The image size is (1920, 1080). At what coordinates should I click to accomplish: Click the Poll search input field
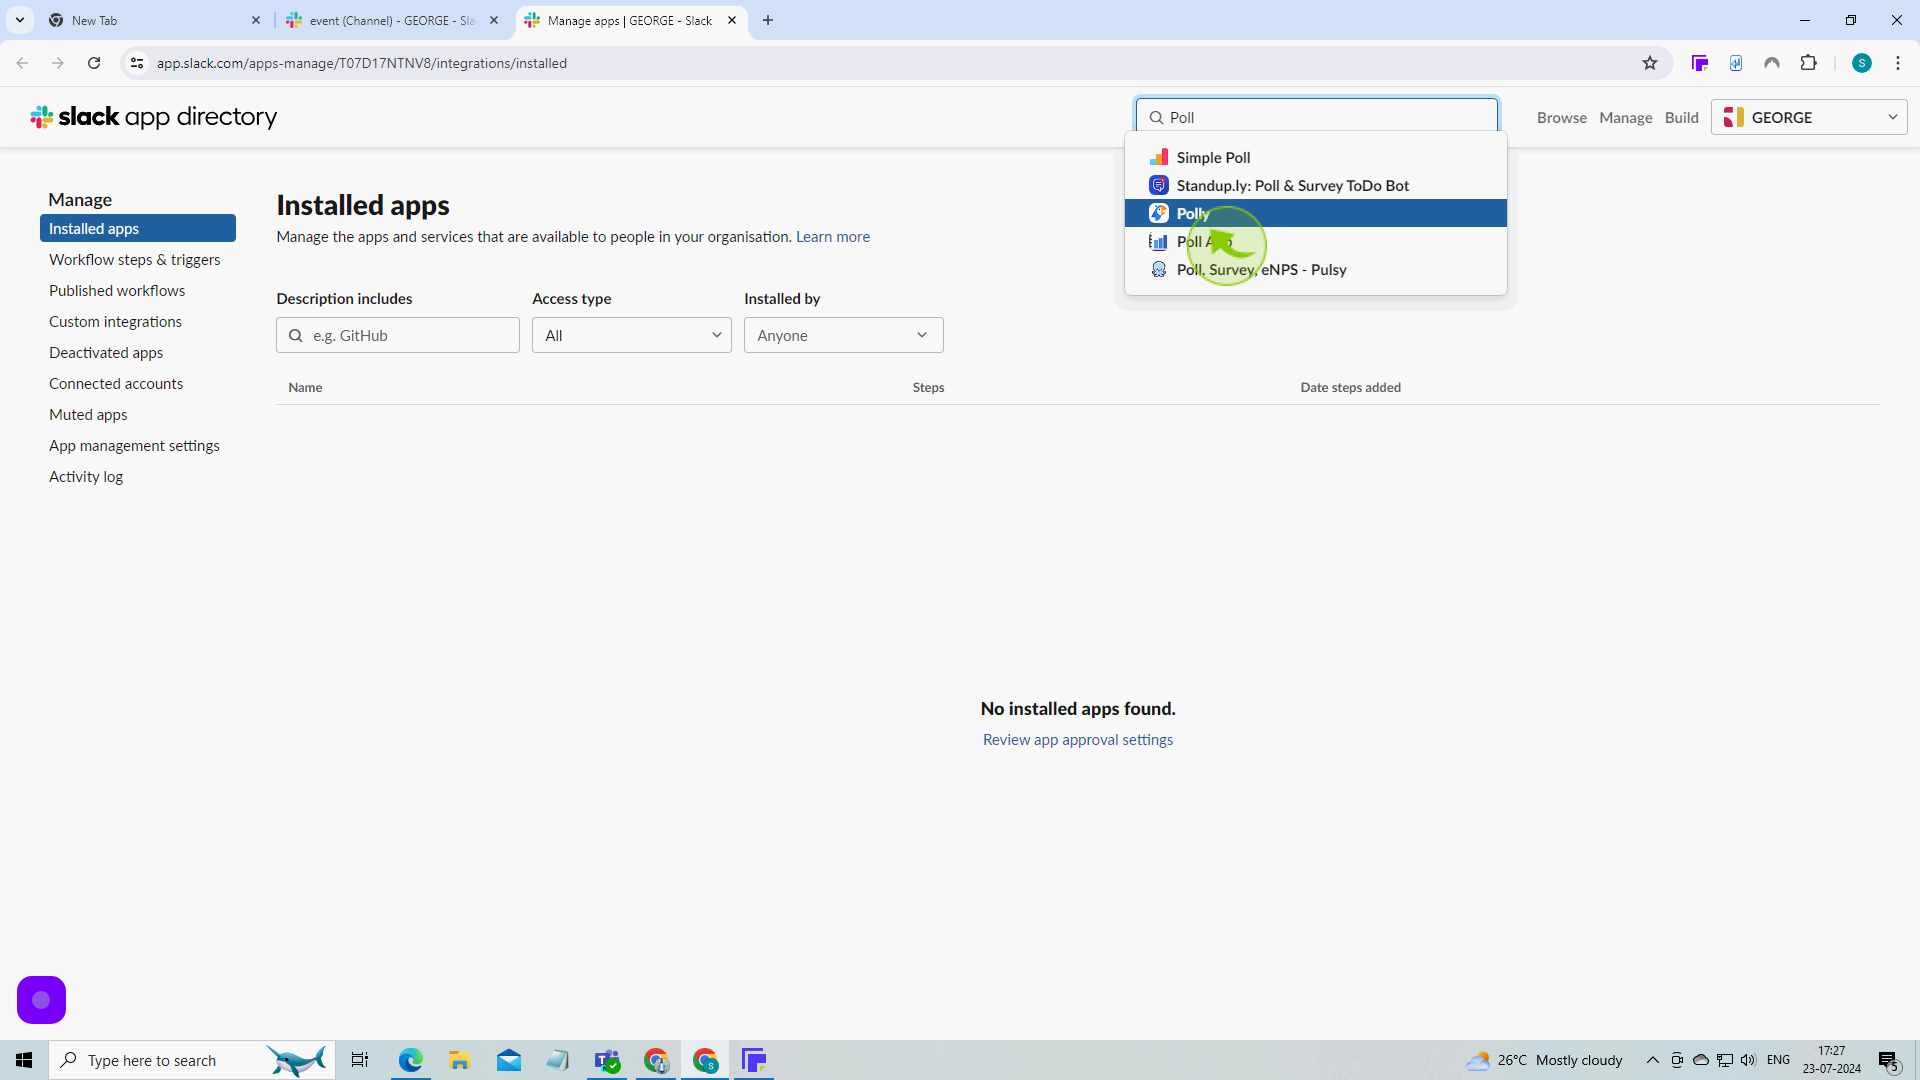coord(1321,117)
